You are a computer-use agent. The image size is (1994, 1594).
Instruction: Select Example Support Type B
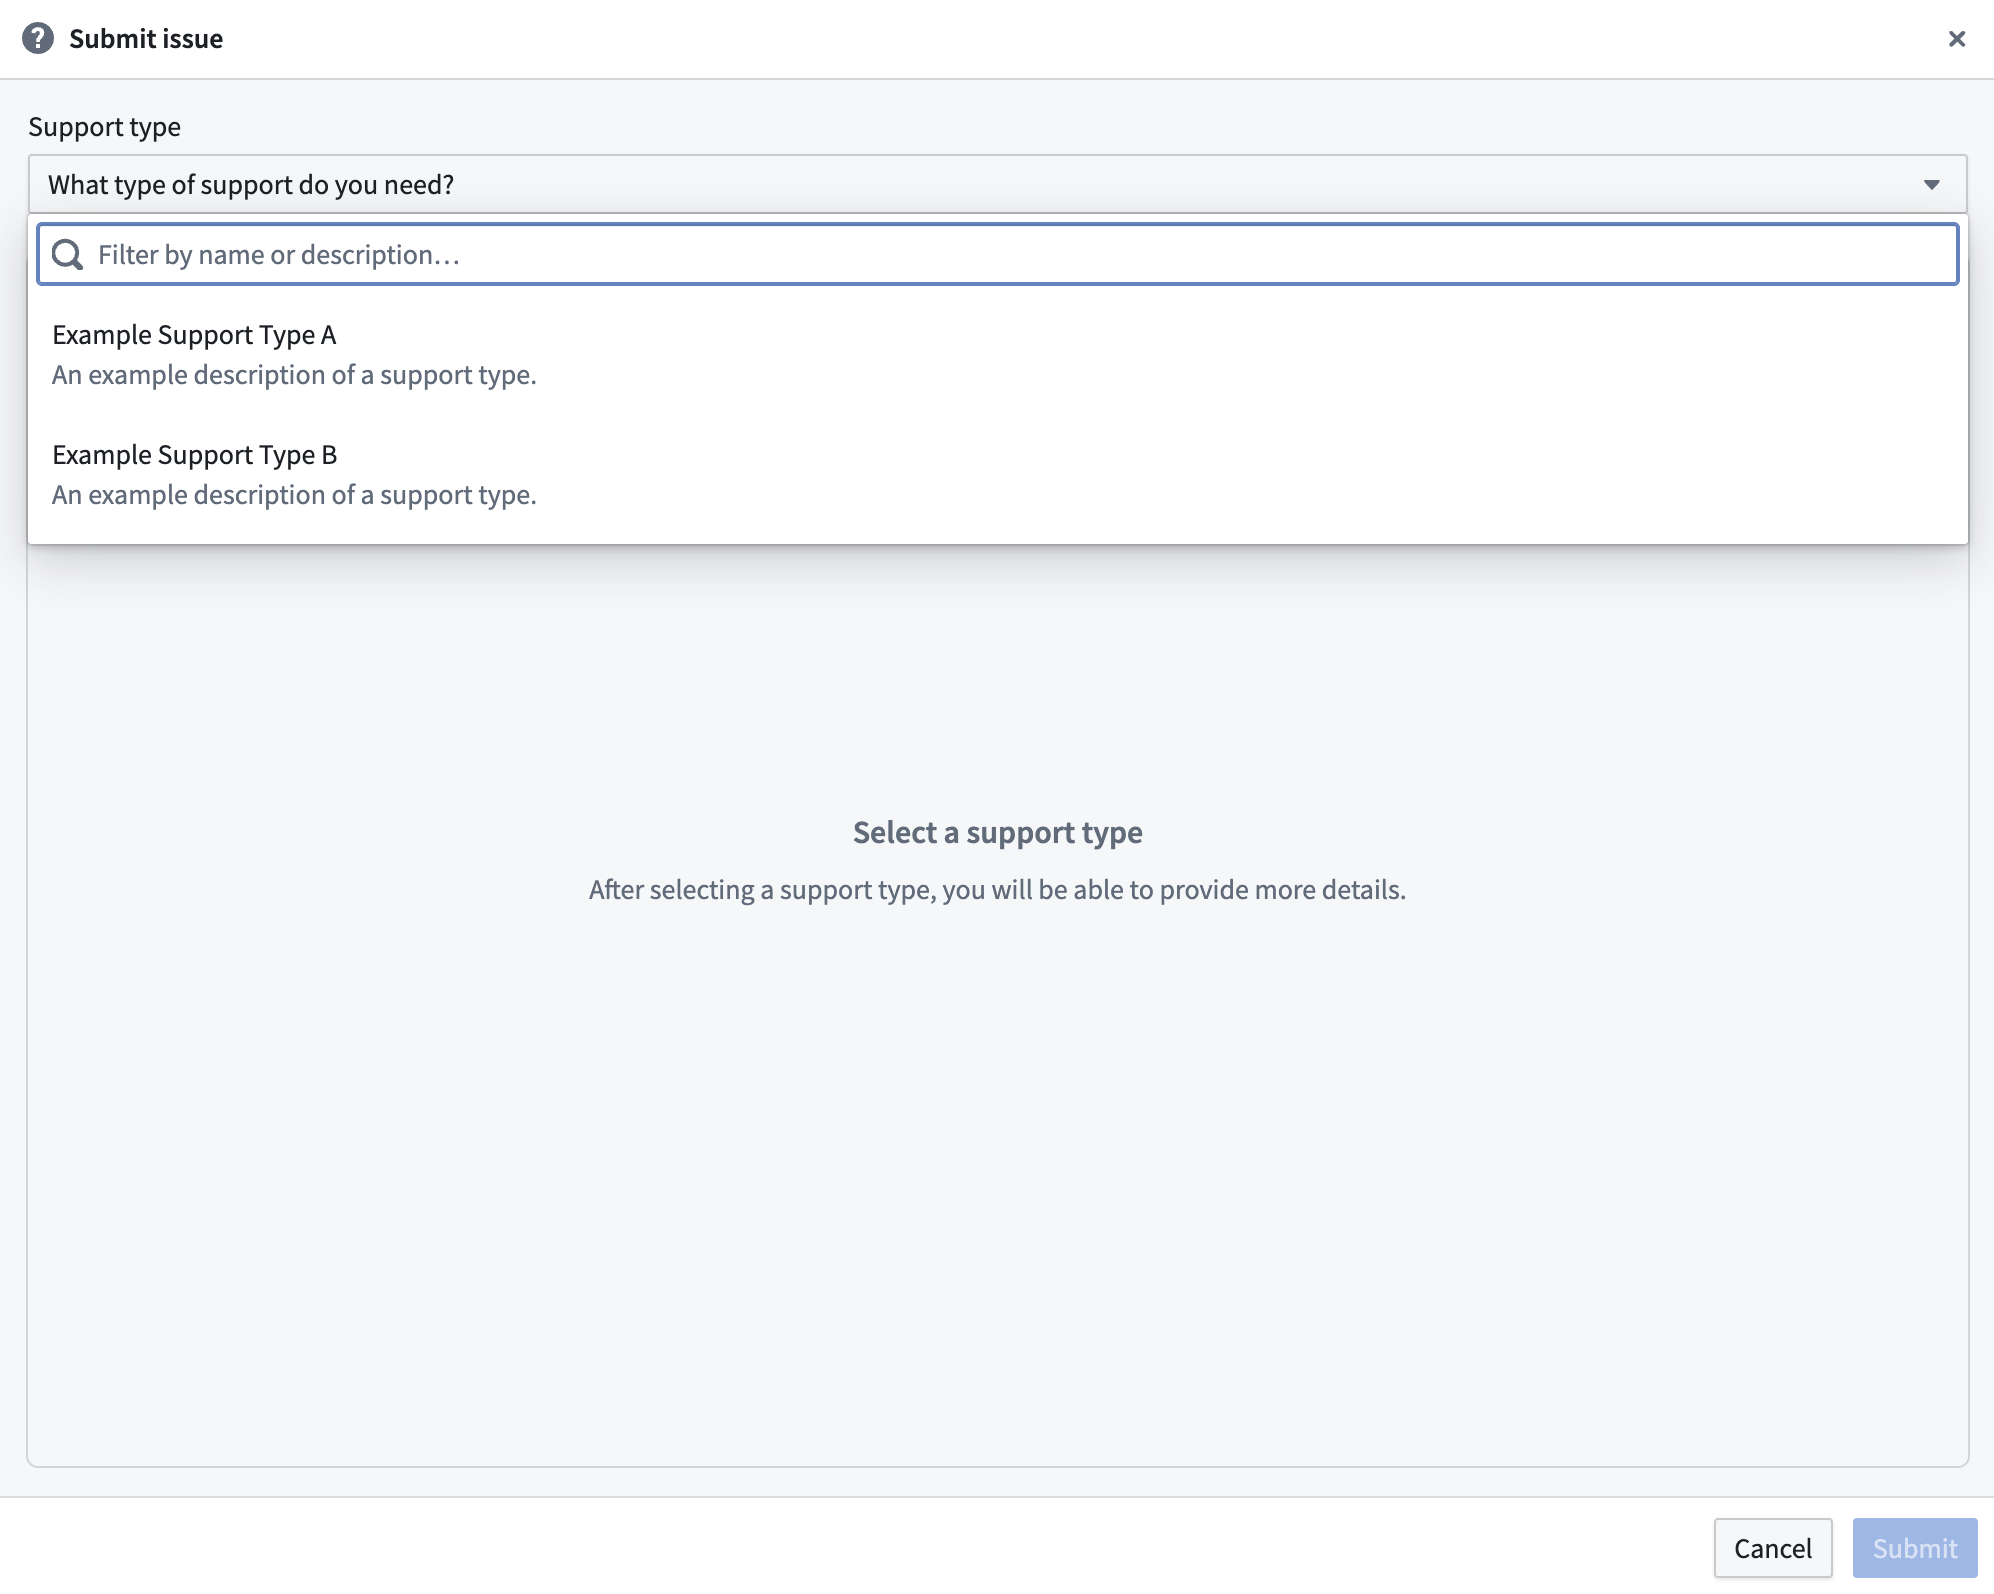(x=997, y=474)
